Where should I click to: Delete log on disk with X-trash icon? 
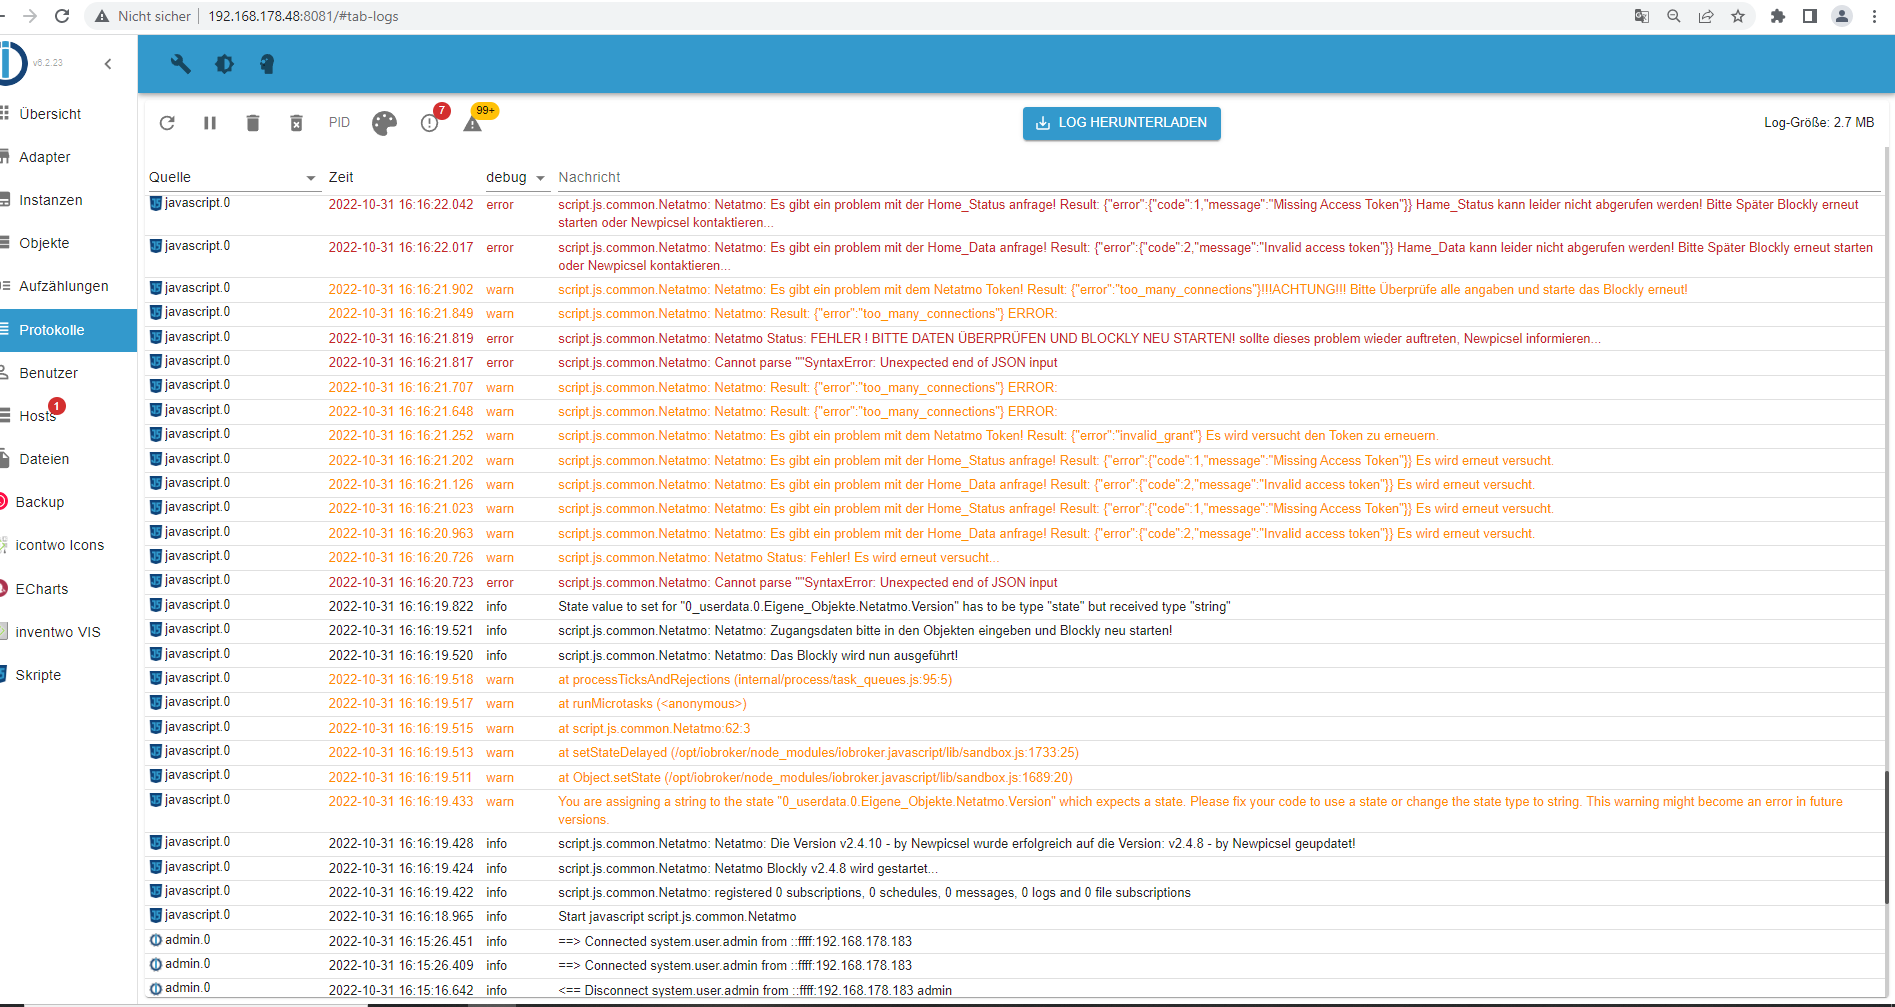[x=296, y=123]
